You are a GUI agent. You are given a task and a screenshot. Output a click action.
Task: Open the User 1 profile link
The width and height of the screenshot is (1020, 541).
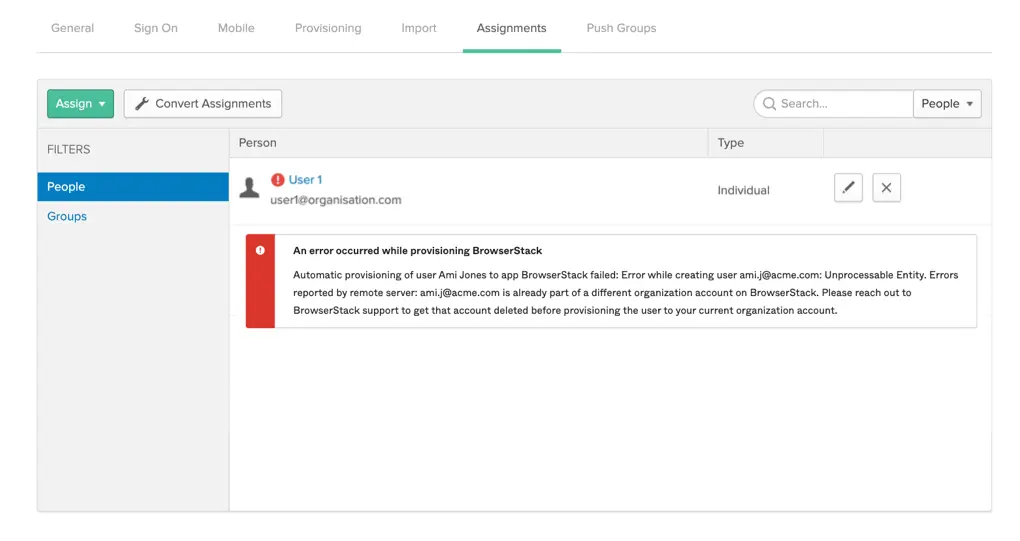305,180
